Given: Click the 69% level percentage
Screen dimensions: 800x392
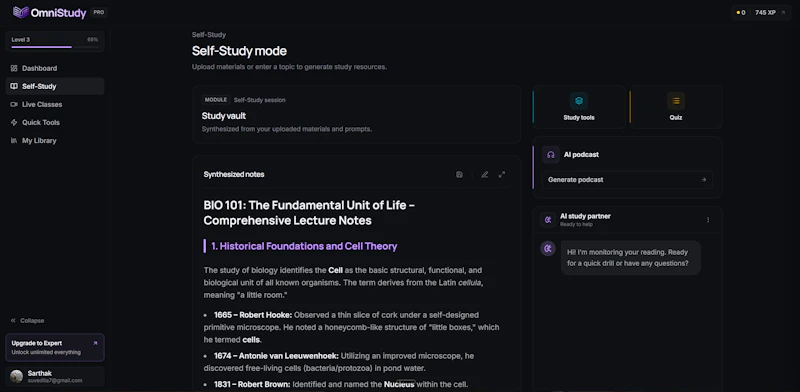Looking at the screenshot, I should pyautogui.click(x=92, y=39).
